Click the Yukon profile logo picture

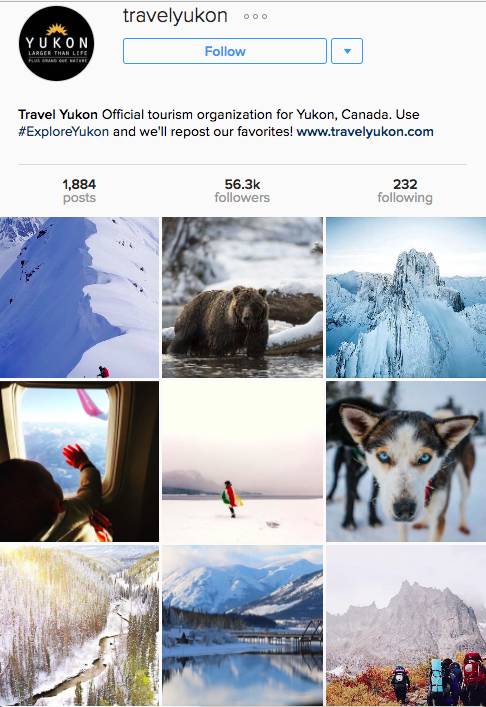[56, 43]
